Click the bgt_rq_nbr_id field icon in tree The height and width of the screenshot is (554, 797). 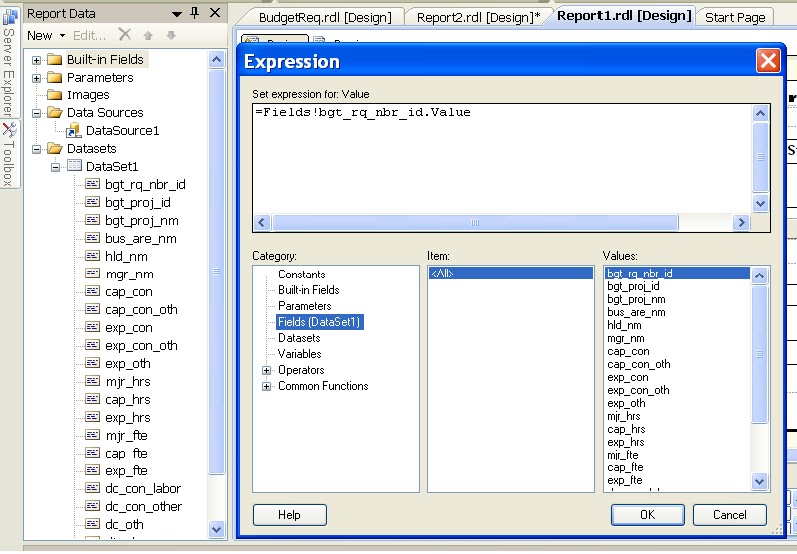click(x=92, y=183)
